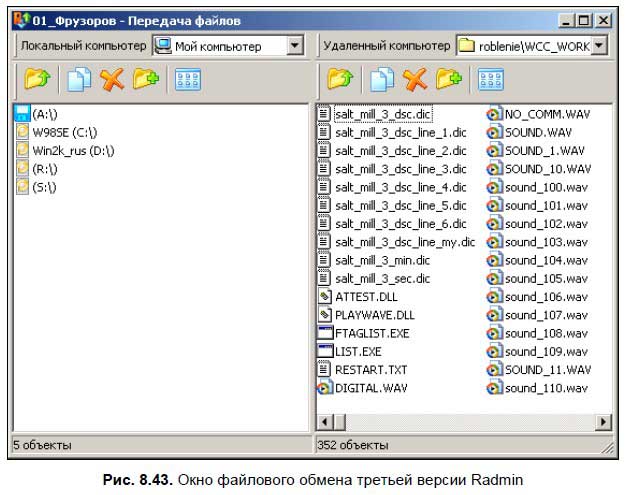Select drive W98SE (C:\)
This screenshot has width=625, height=495.
64,132
